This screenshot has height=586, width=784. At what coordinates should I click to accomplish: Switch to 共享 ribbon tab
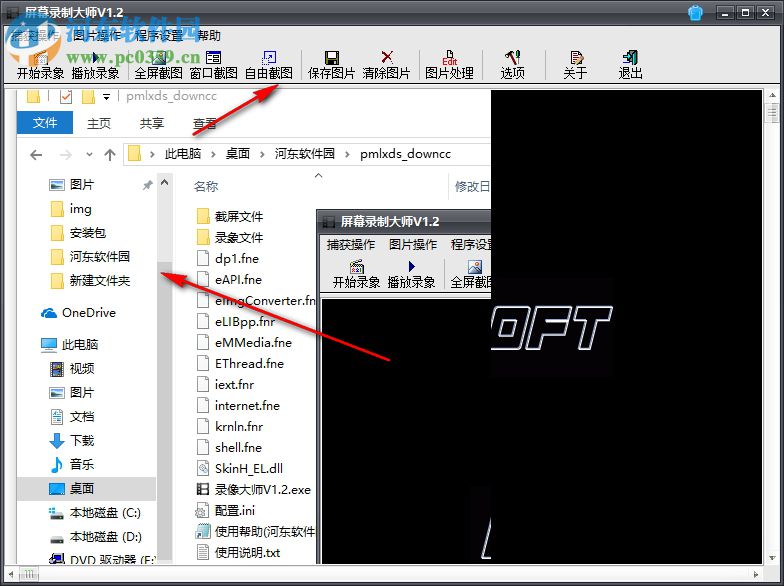pyautogui.click(x=152, y=123)
